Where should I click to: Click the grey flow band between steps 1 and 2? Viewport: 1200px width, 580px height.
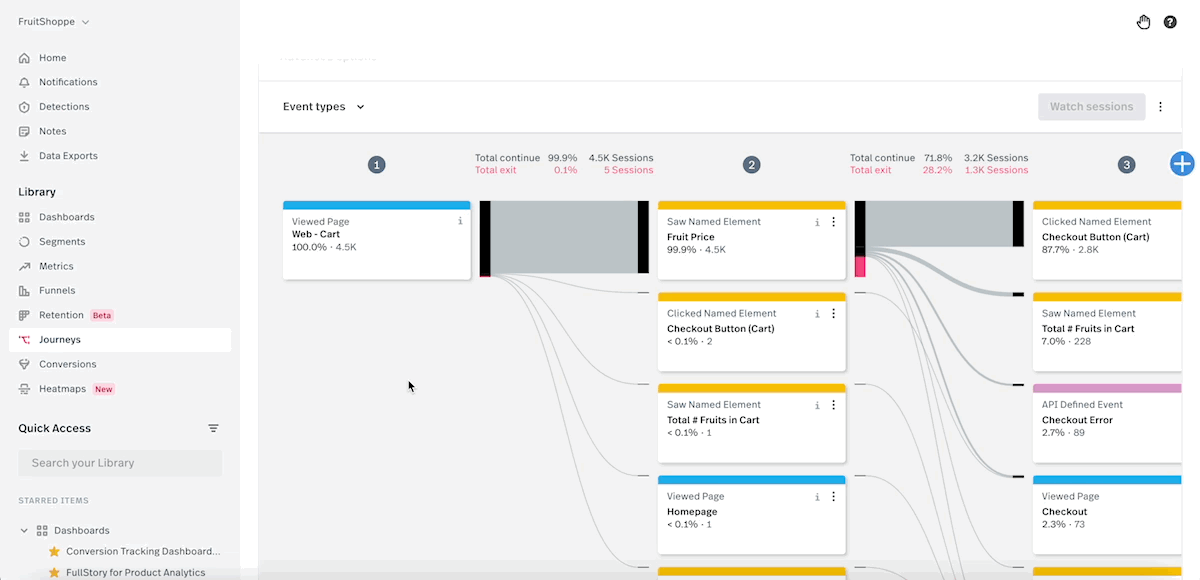564,237
